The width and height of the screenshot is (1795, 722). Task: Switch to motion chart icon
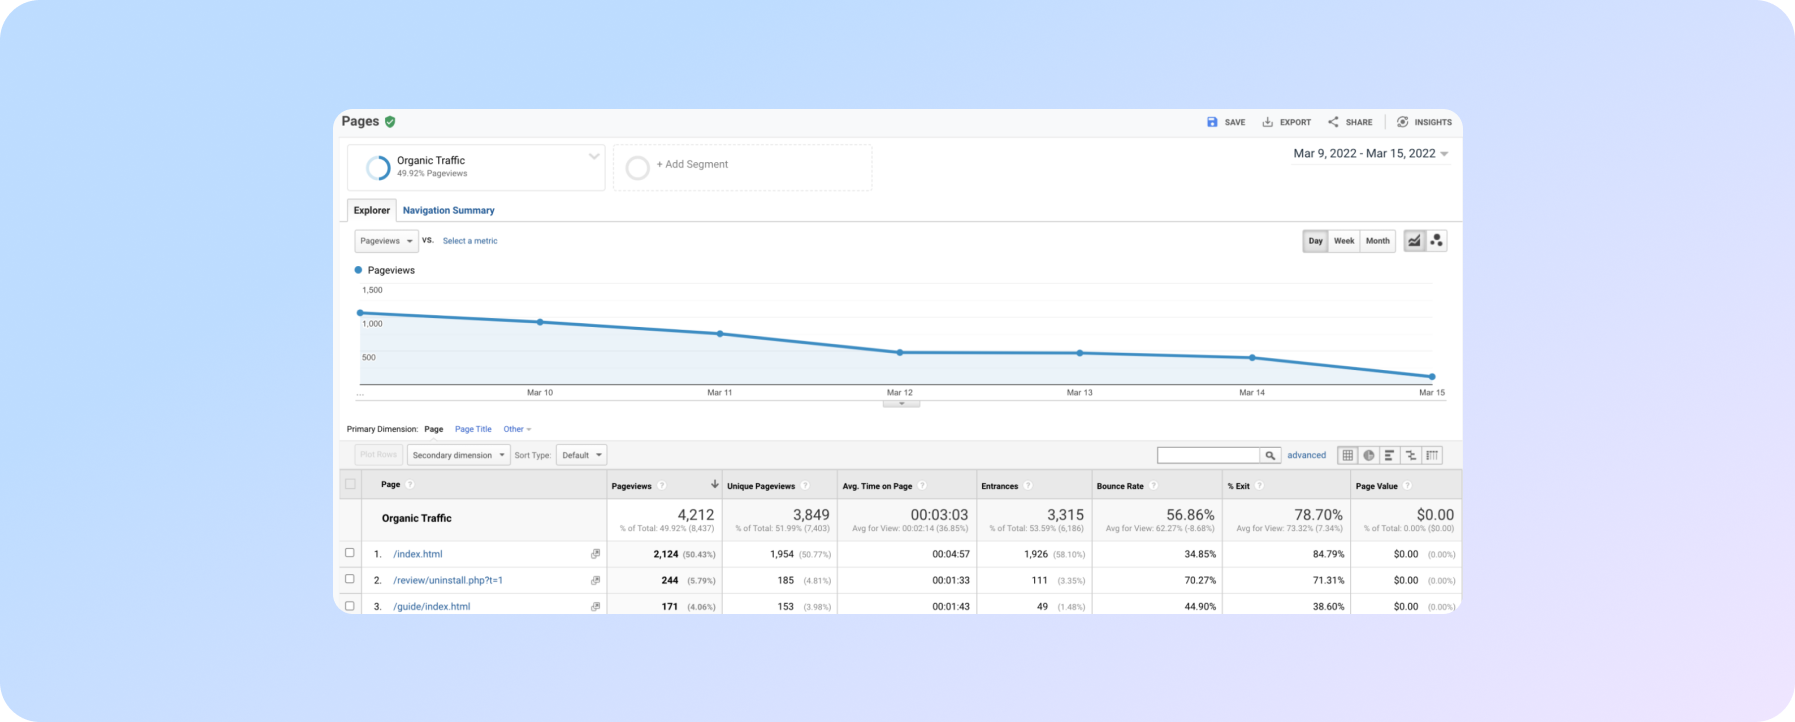1437,241
